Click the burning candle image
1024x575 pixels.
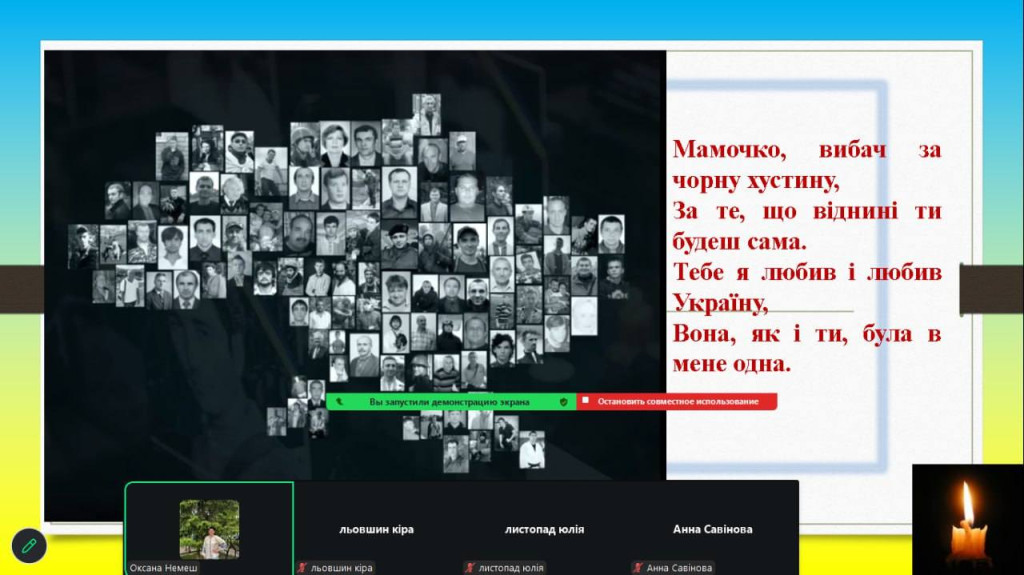tap(967, 519)
